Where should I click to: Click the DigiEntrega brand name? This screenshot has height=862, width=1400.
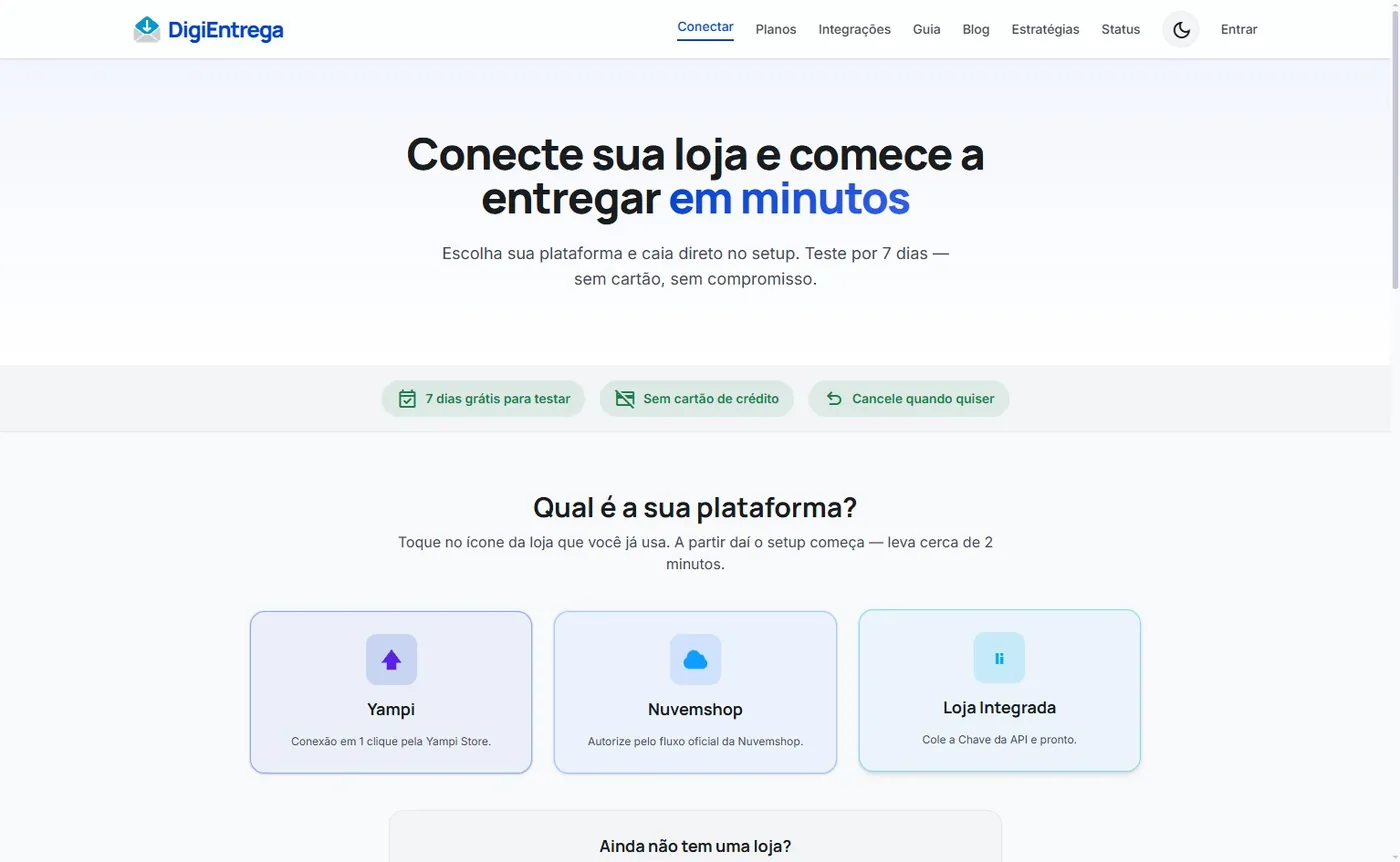pyautogui.click(x=226, y=30)
